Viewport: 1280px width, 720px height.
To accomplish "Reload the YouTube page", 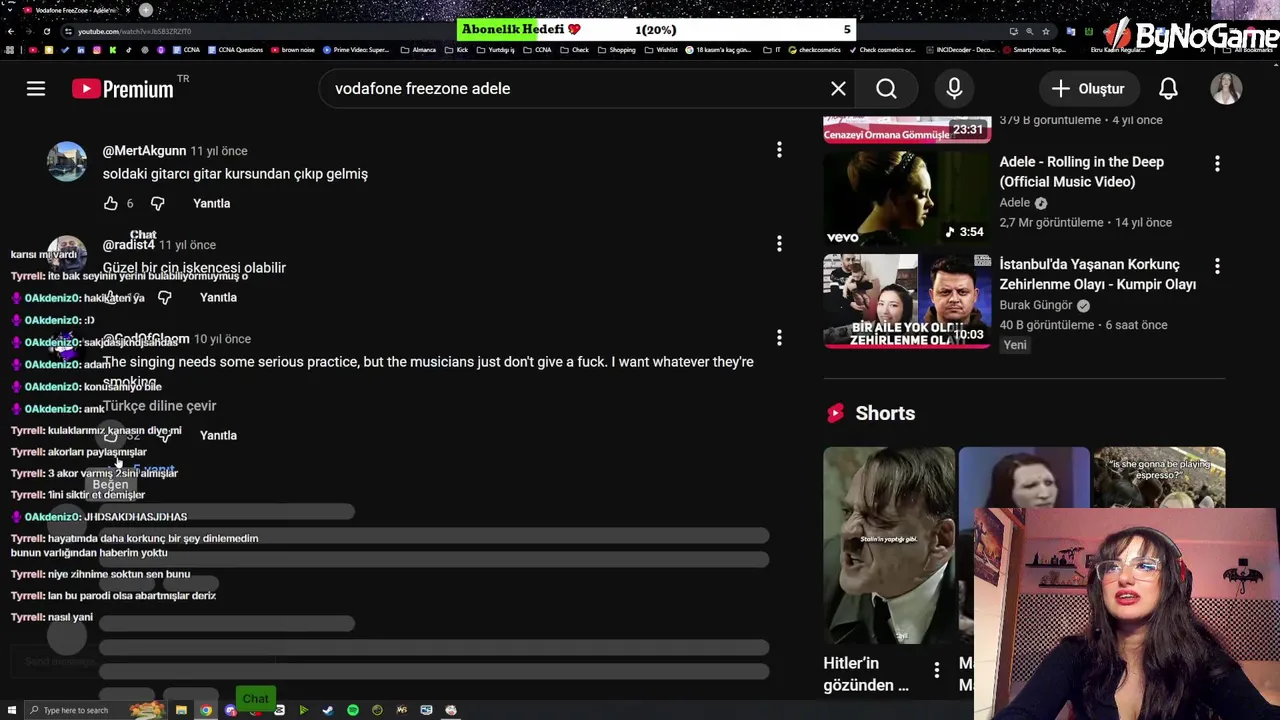I will (46, 31).
